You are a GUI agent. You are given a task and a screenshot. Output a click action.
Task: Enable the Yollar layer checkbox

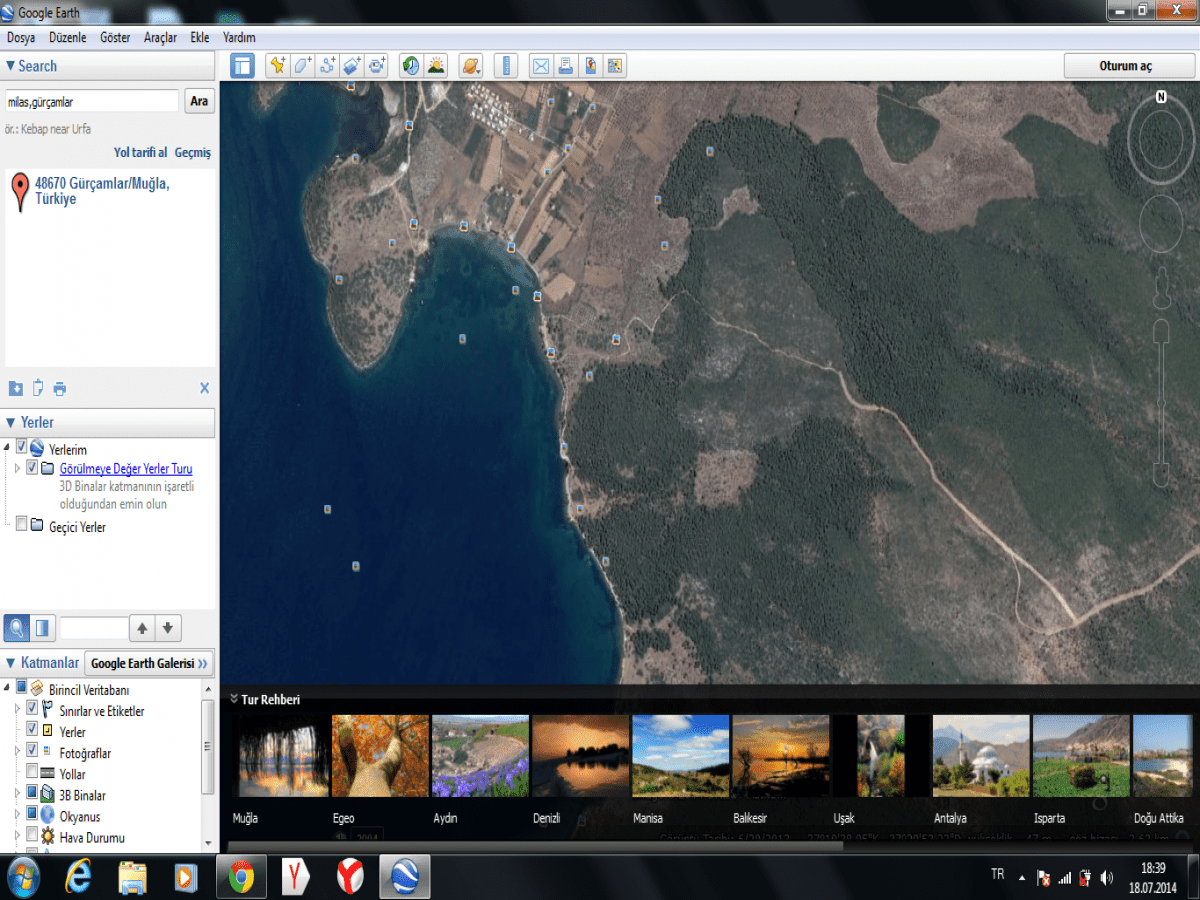point(32,773)
